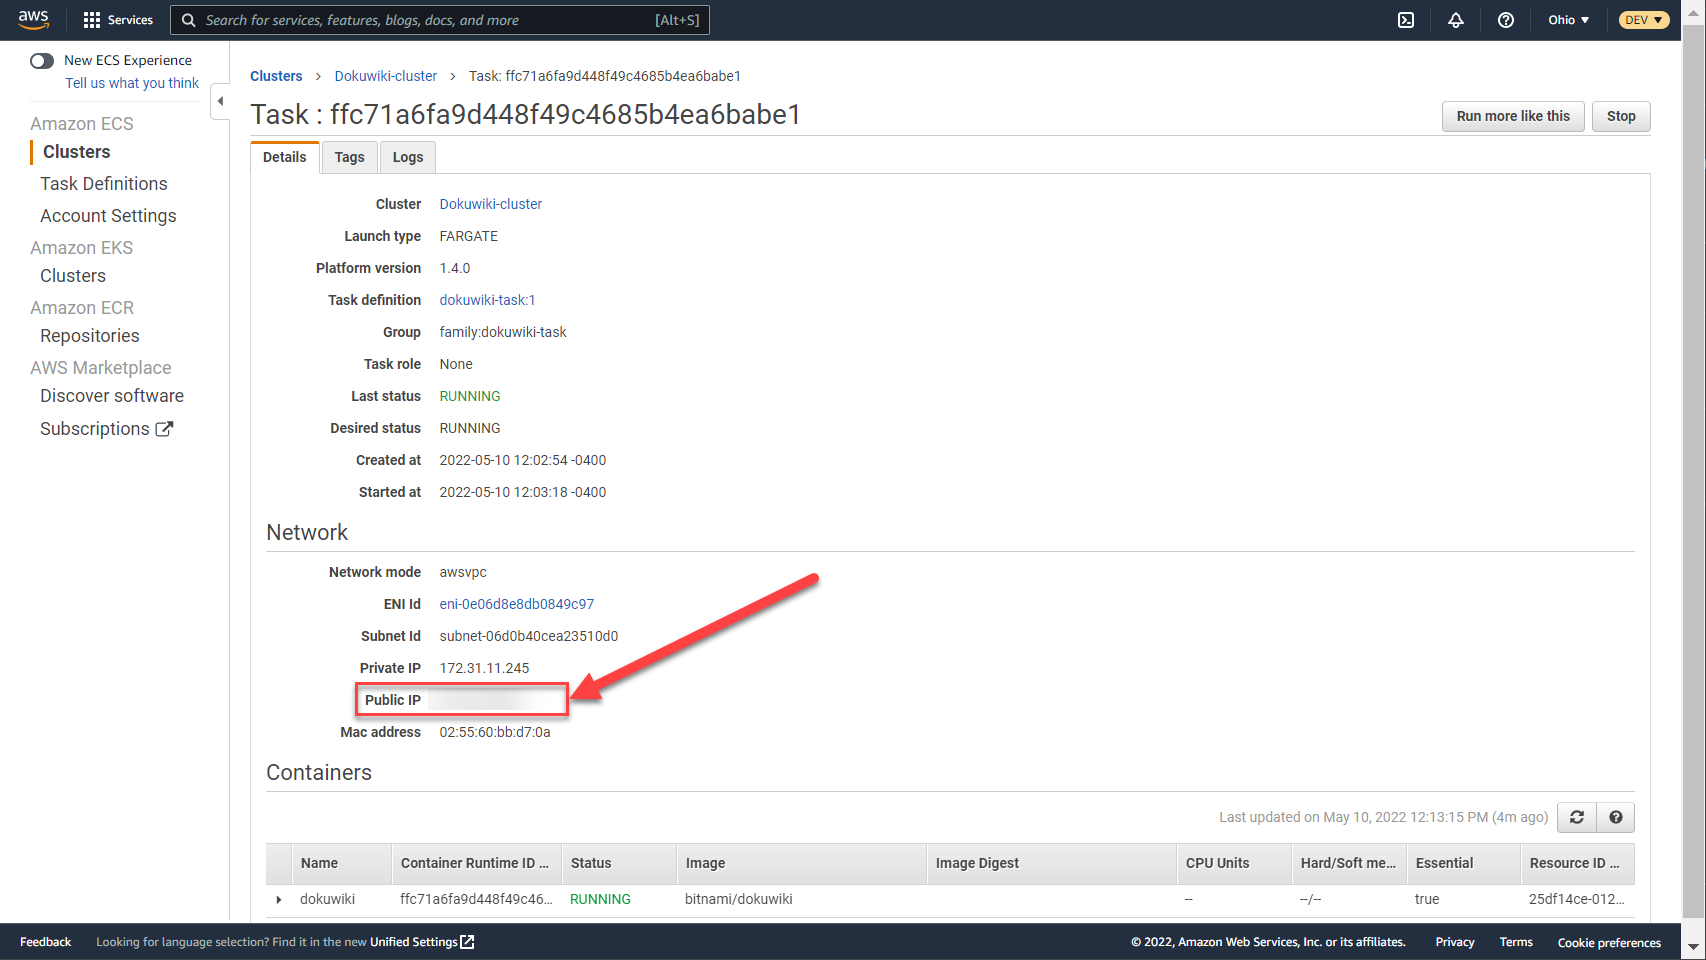Open the Privacy footer link
The height and width of the screenshot is (960, 1706).
(x=1455, y=942)
